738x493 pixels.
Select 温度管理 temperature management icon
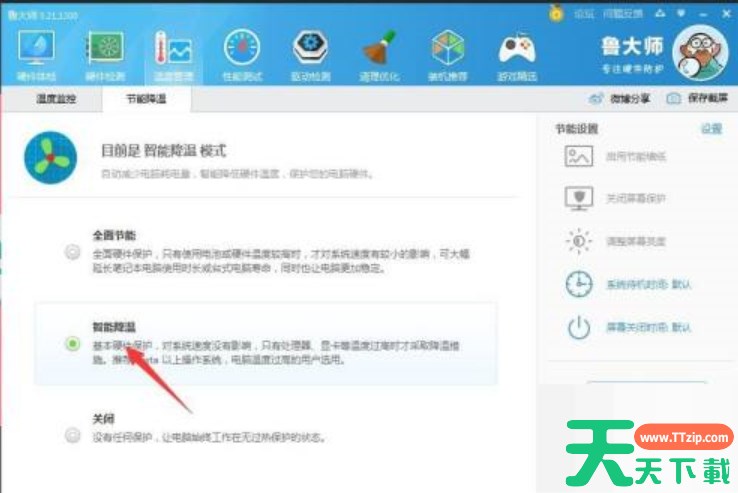click(173, 55)
